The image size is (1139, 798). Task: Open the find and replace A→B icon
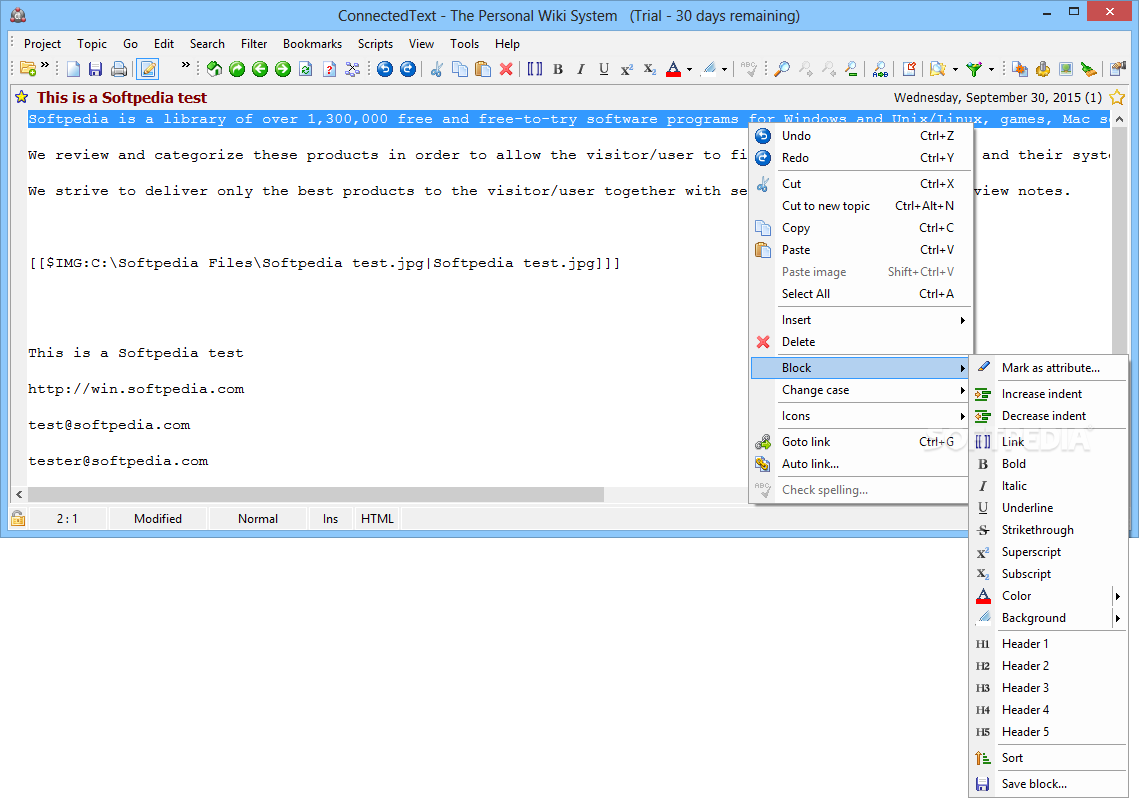[x=880, y=69]
